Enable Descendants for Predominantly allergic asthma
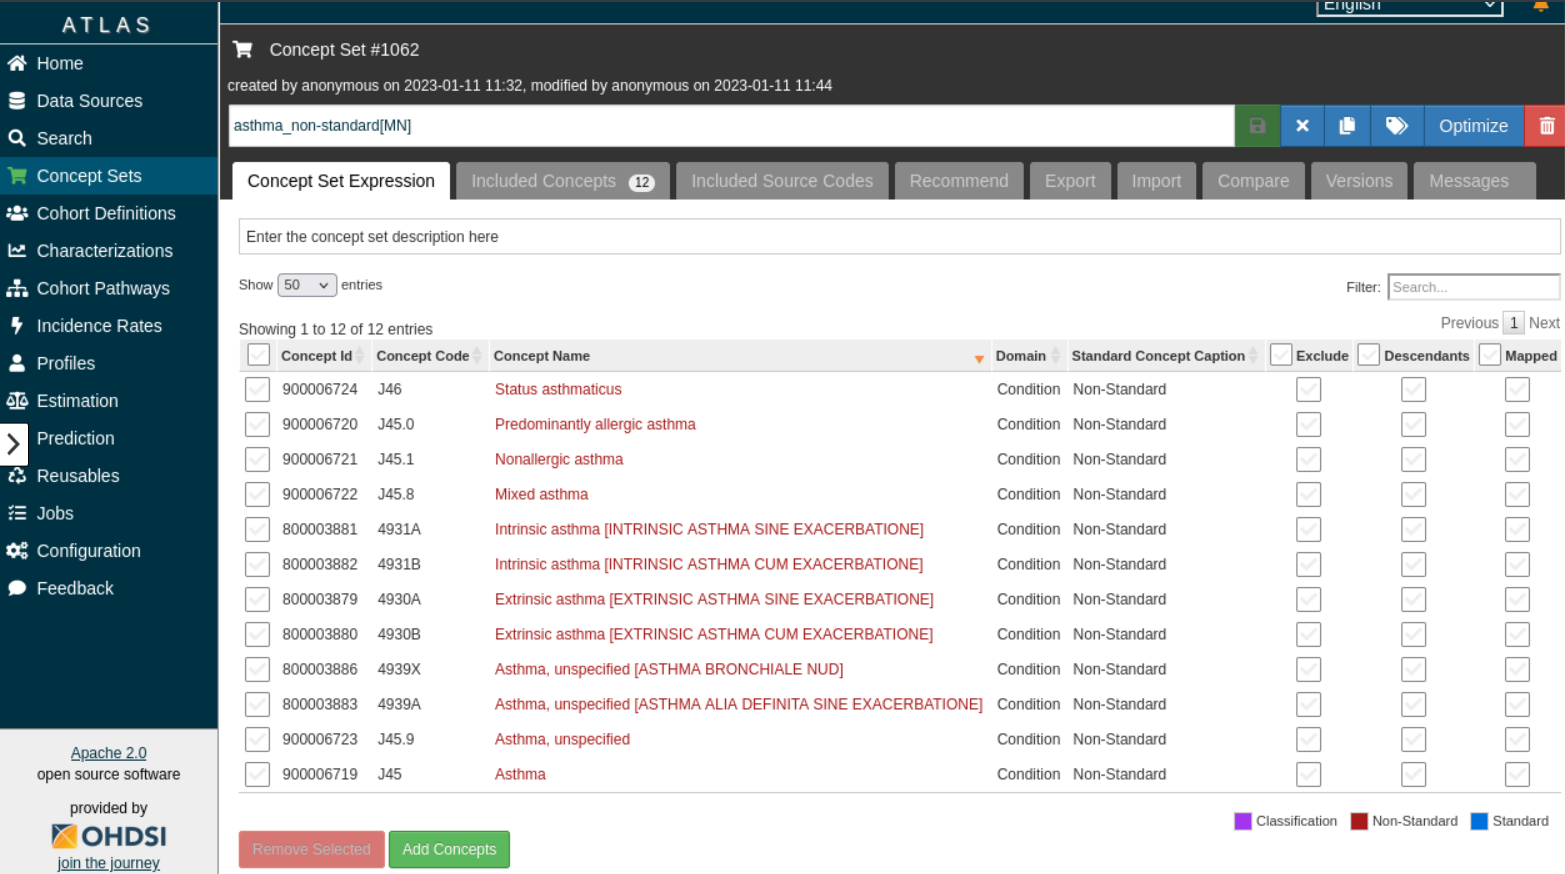Screen dimensions: 1565x874 point(1413,425)
